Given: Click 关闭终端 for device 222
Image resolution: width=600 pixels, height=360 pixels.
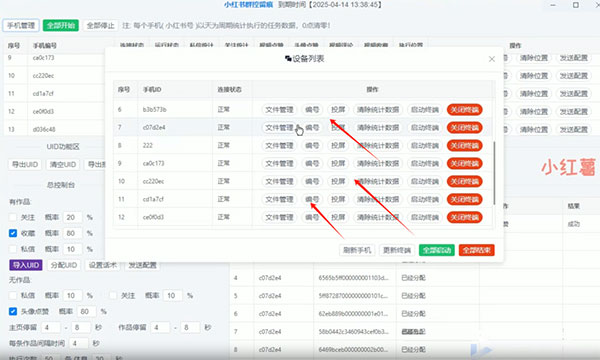Looking at the screenshot, I should point(465,146).
